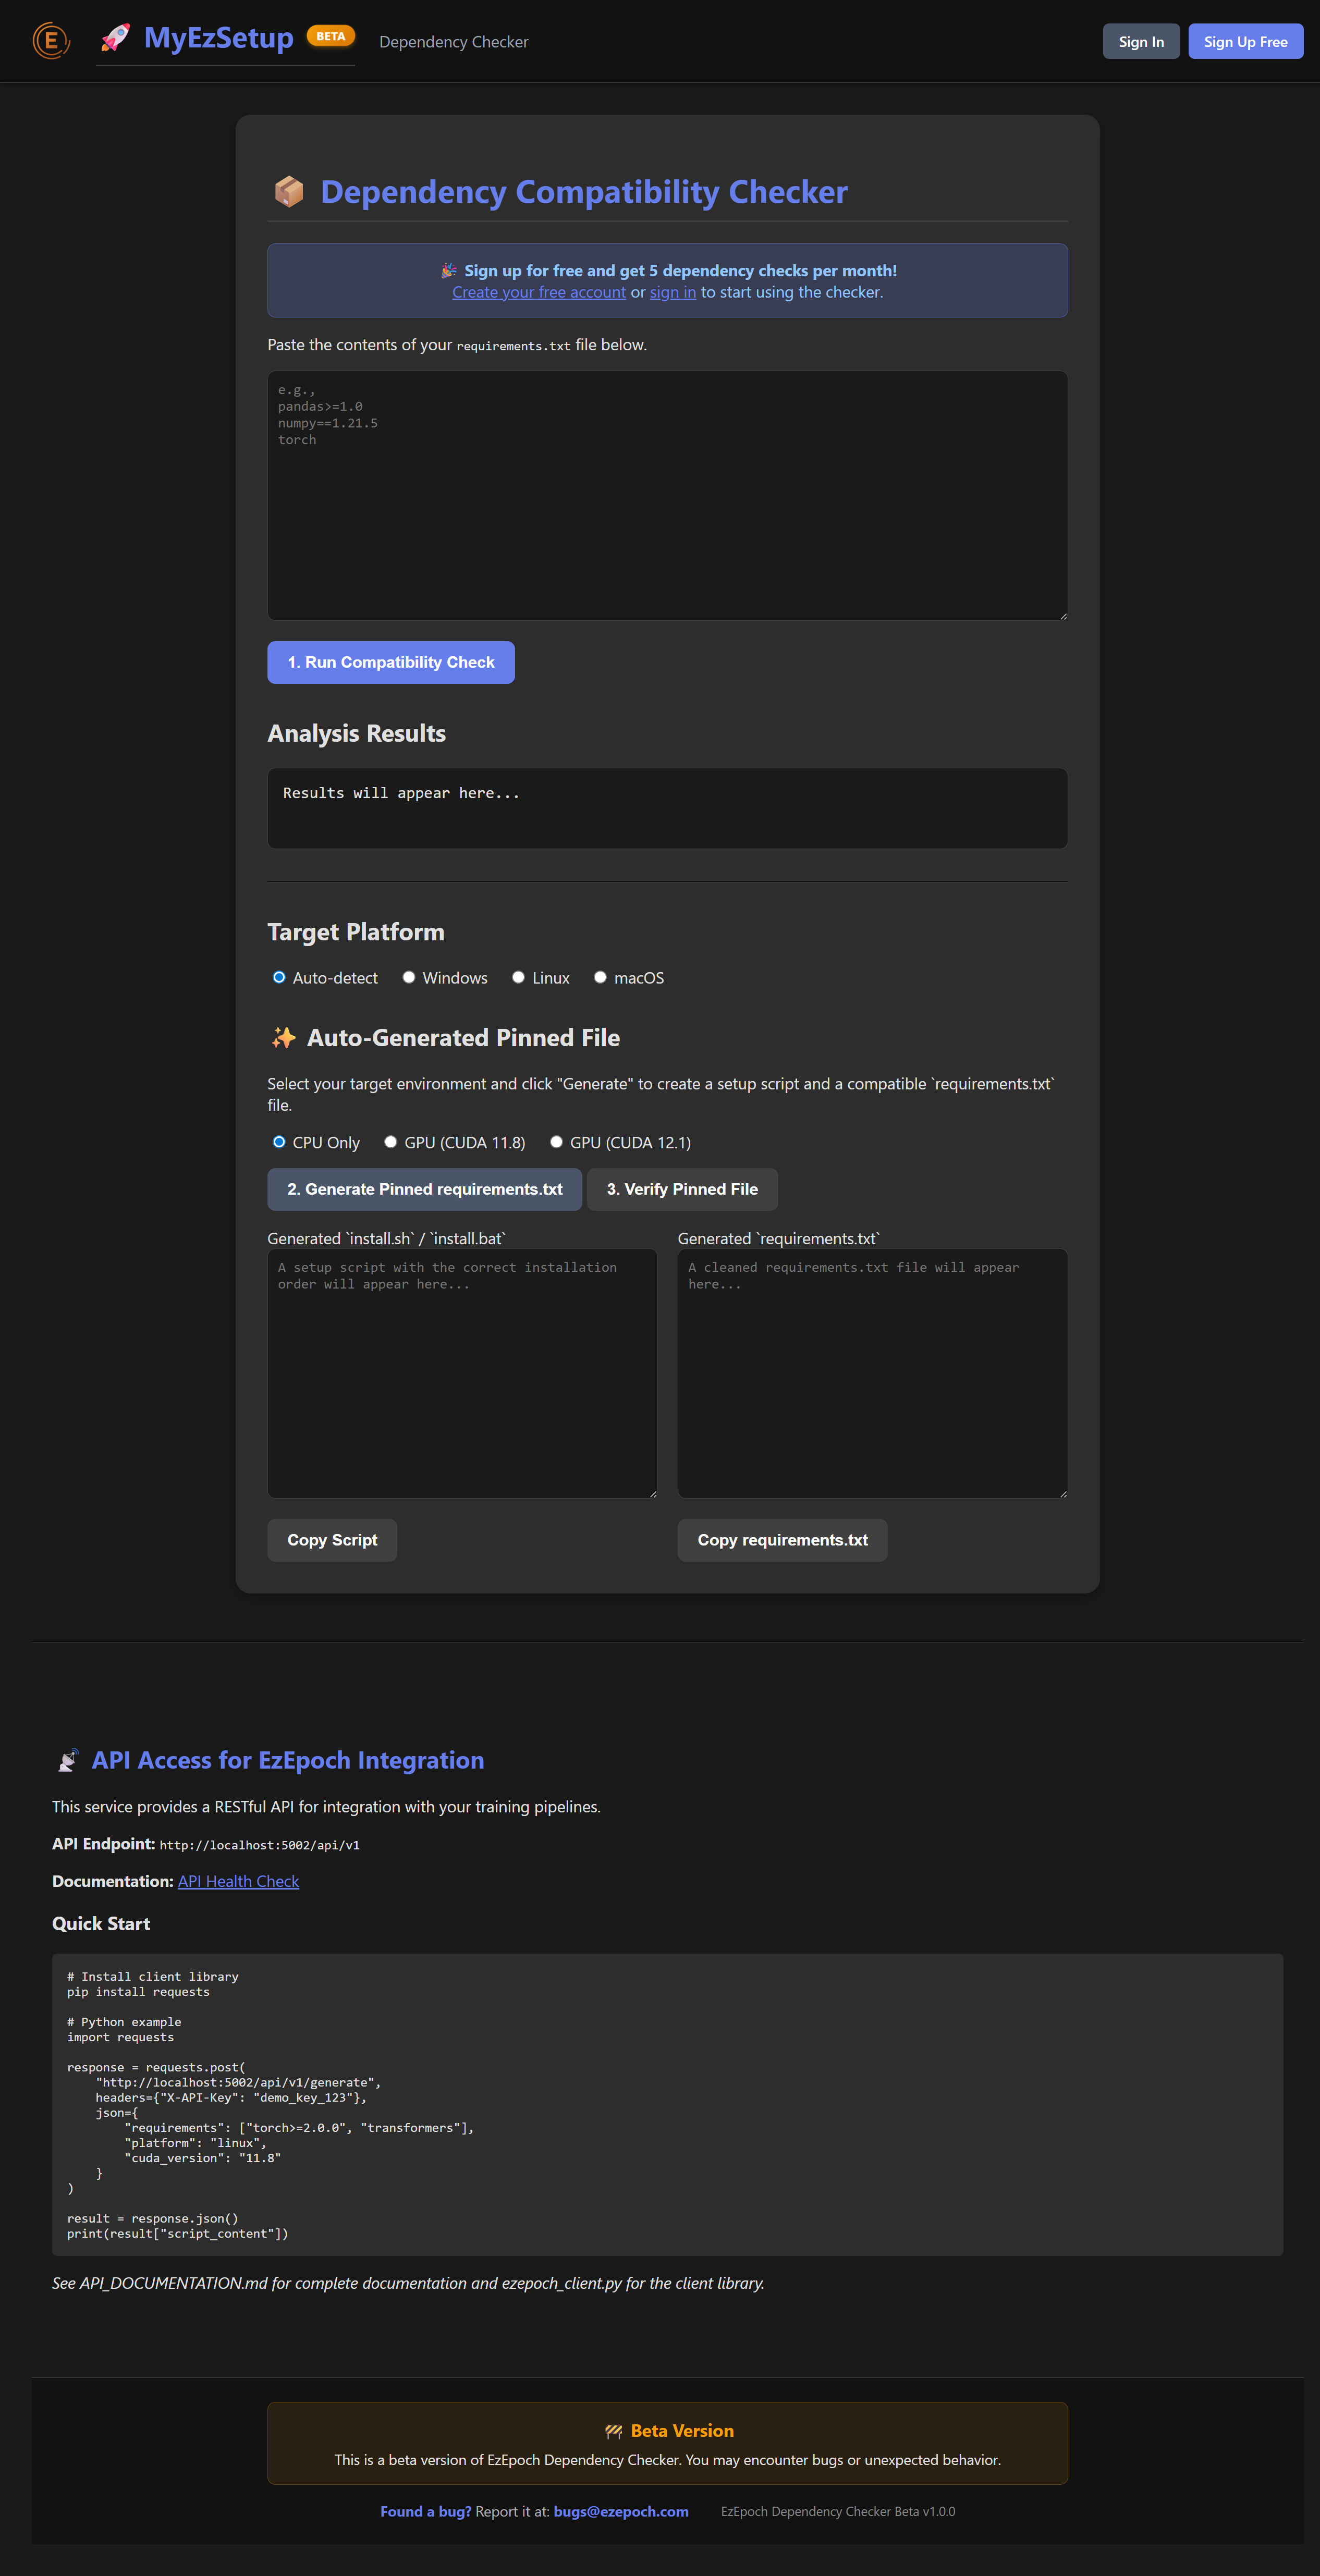The image size is (1320, 2576).
Task: Select GPU (CUDA 12.1) environment
Action: (556, 1142)
